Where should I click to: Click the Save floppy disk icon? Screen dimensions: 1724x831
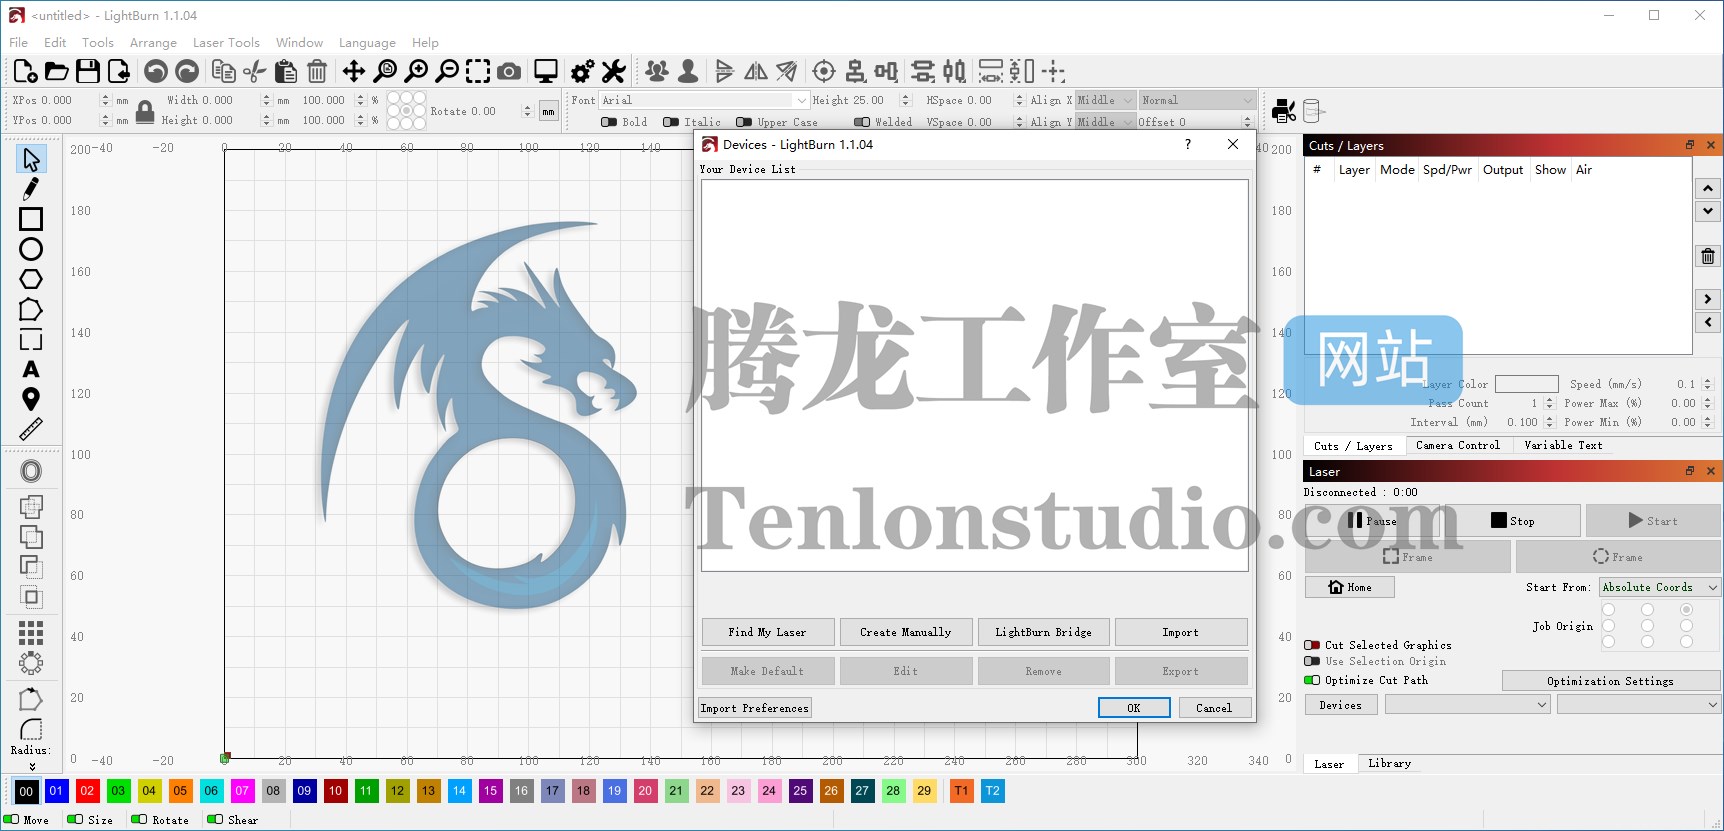88,71
